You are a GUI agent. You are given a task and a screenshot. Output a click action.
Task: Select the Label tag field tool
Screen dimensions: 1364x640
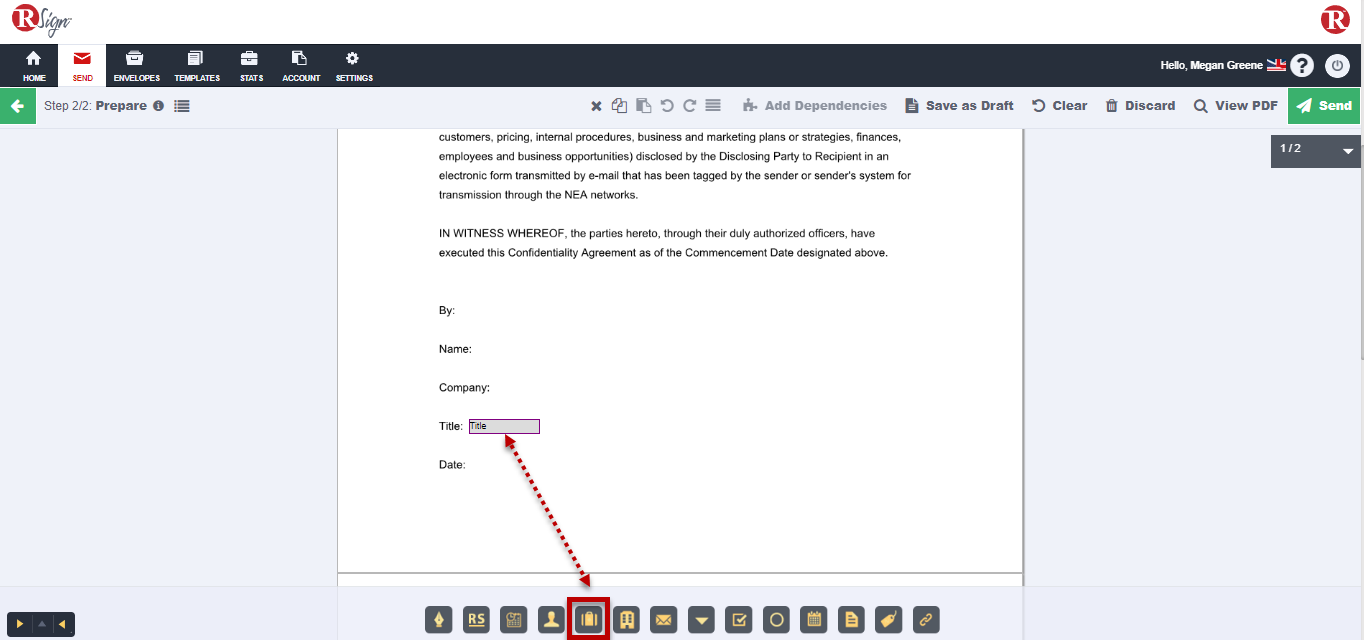[888, 620]
